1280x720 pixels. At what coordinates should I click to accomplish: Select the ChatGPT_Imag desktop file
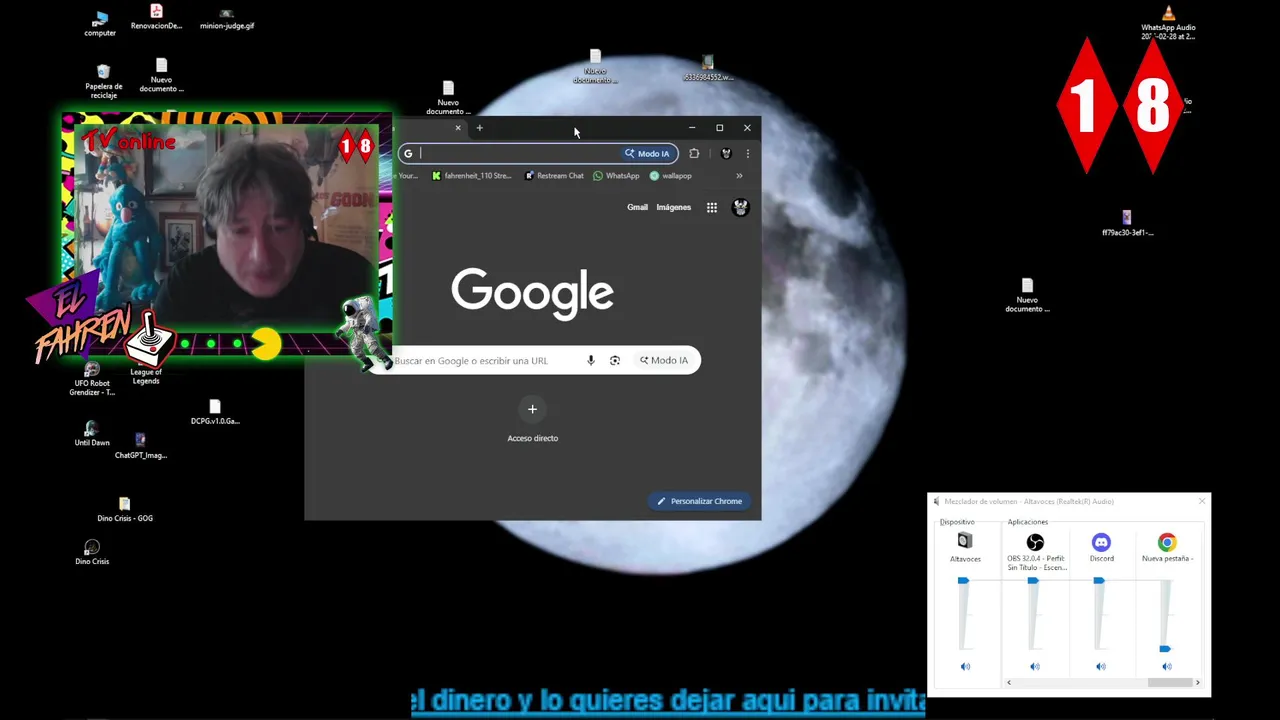pyautogui.click(x=140, y=446)
